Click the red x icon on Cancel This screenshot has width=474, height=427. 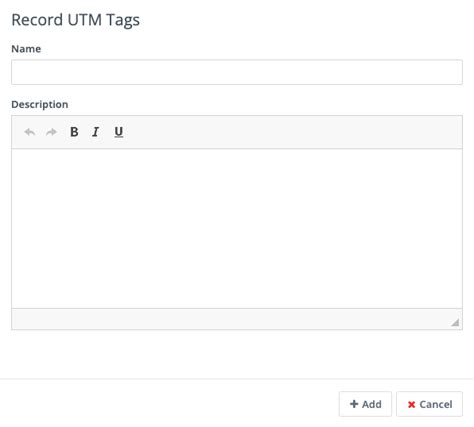412,404
